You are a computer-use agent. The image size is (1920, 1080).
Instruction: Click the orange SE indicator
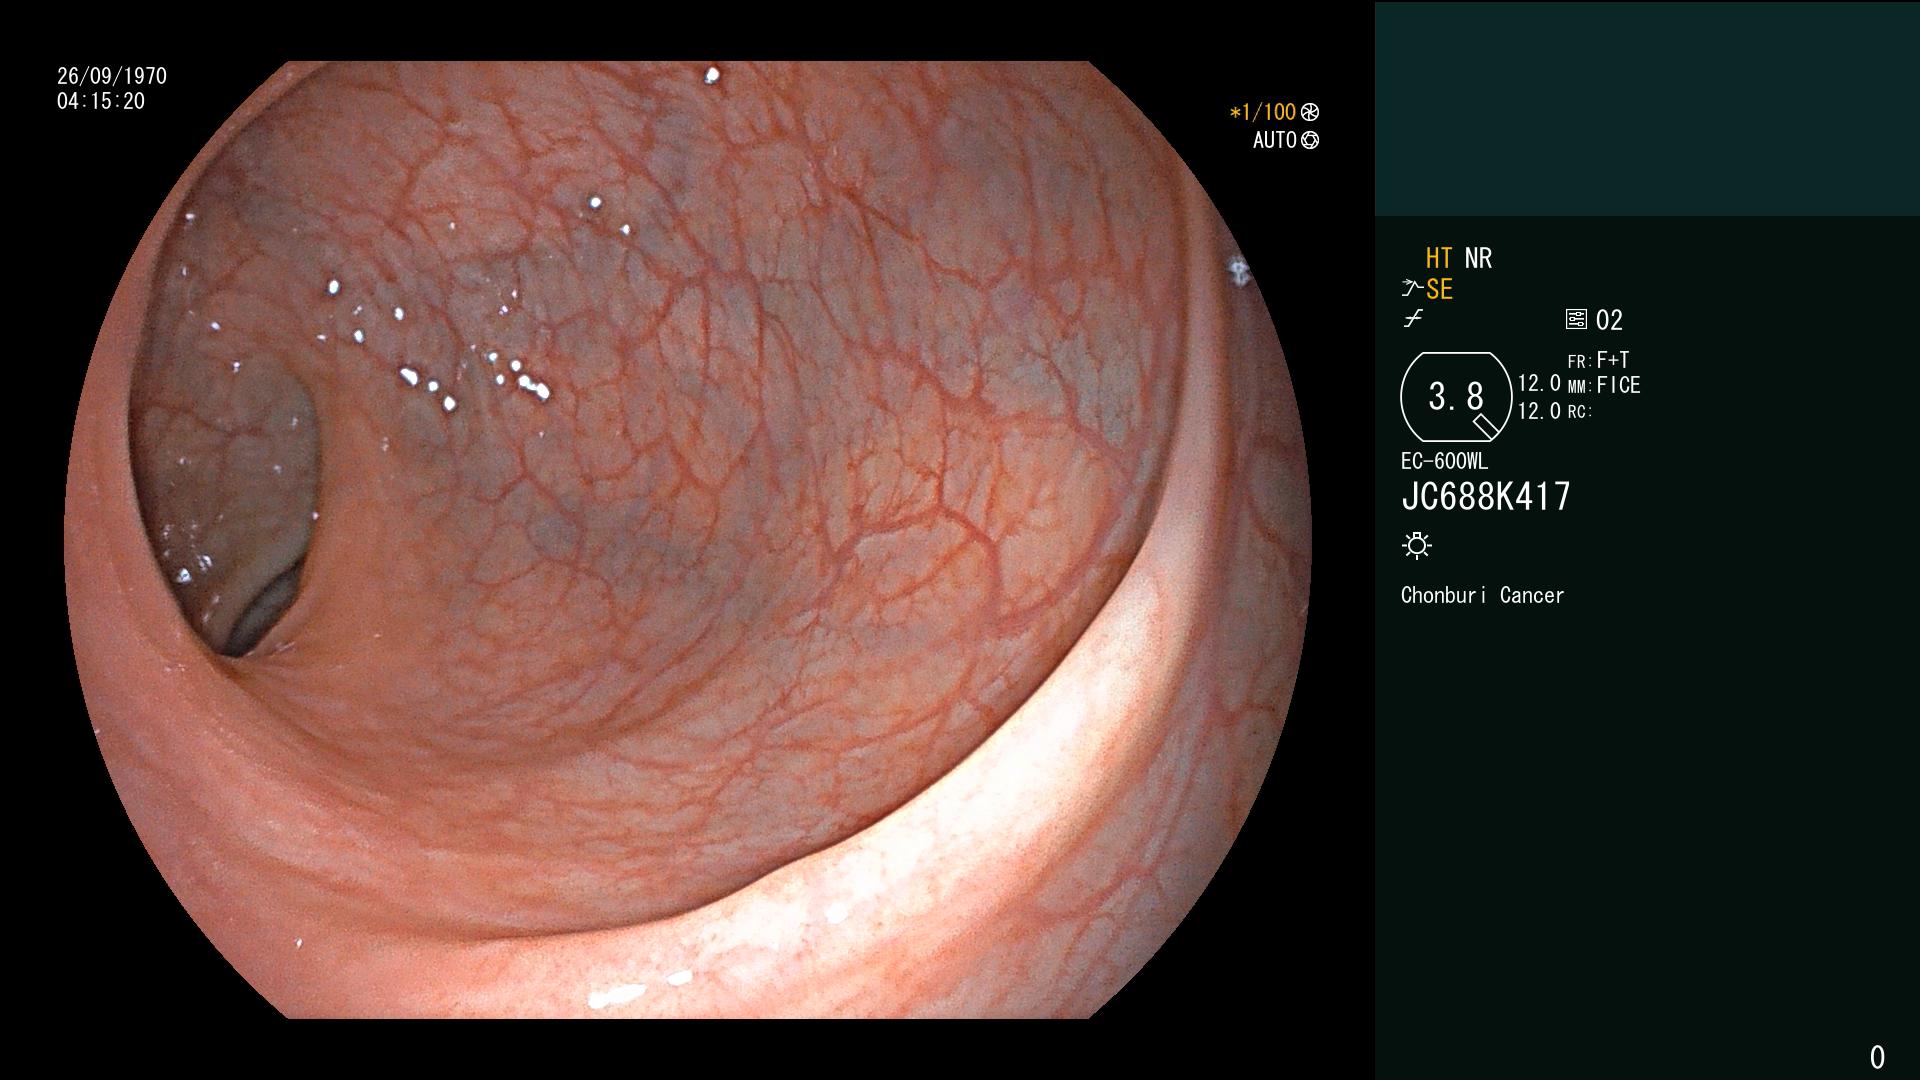click(1439, 290)
